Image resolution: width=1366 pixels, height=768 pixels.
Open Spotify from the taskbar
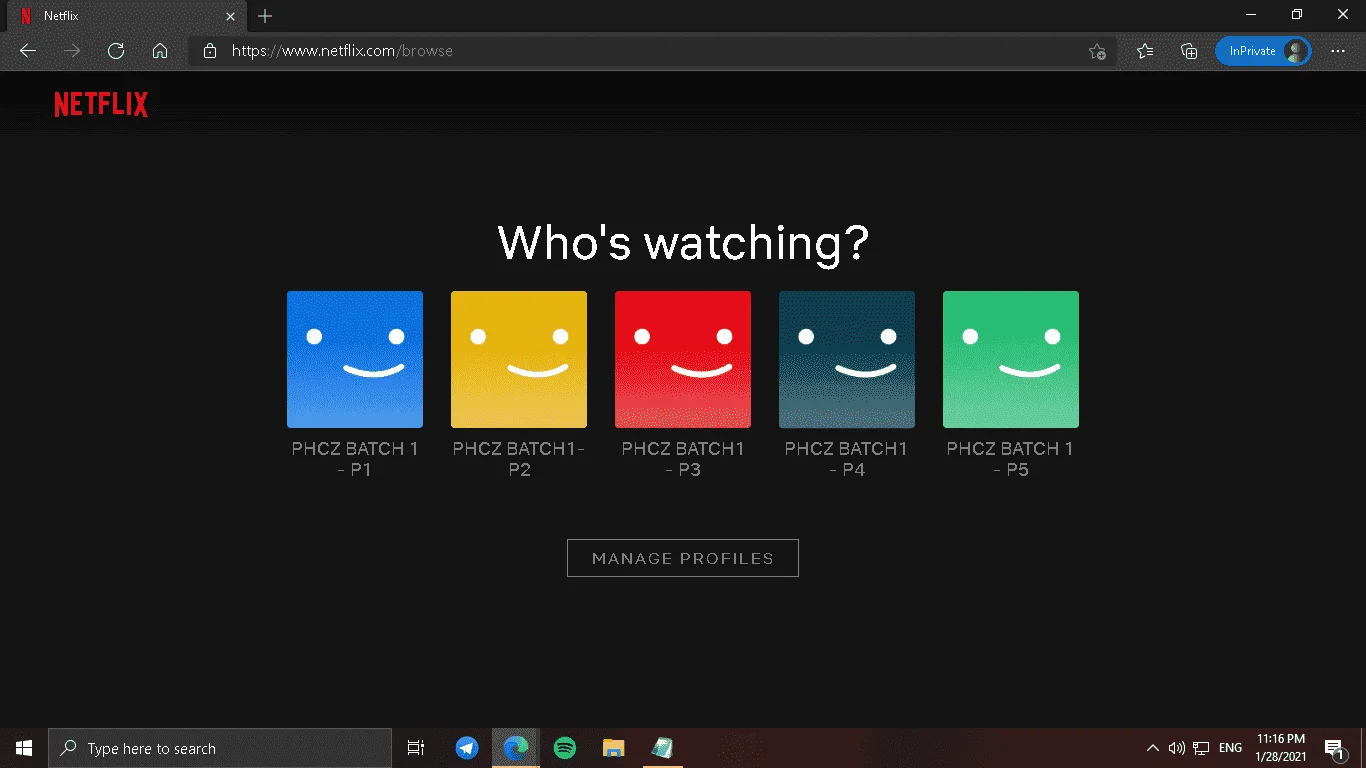pyautogui.click(x=565, y=748)
